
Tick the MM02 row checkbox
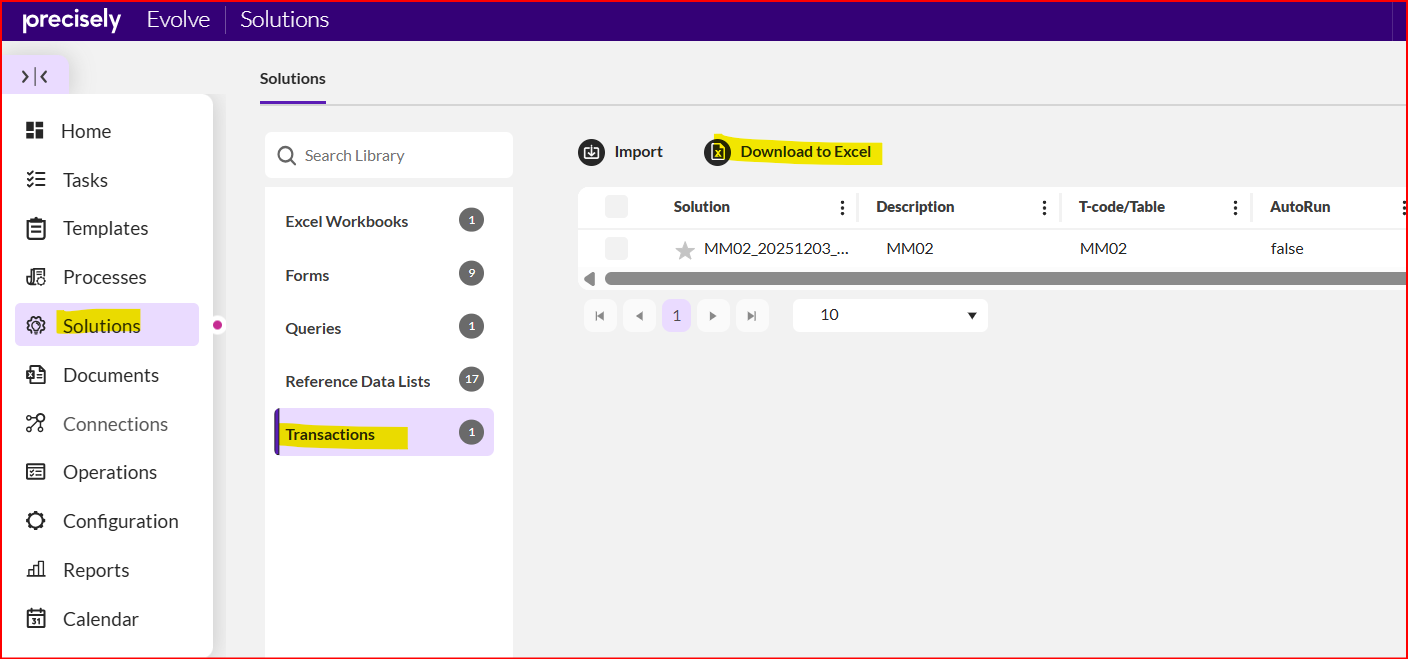pos(617,248)
